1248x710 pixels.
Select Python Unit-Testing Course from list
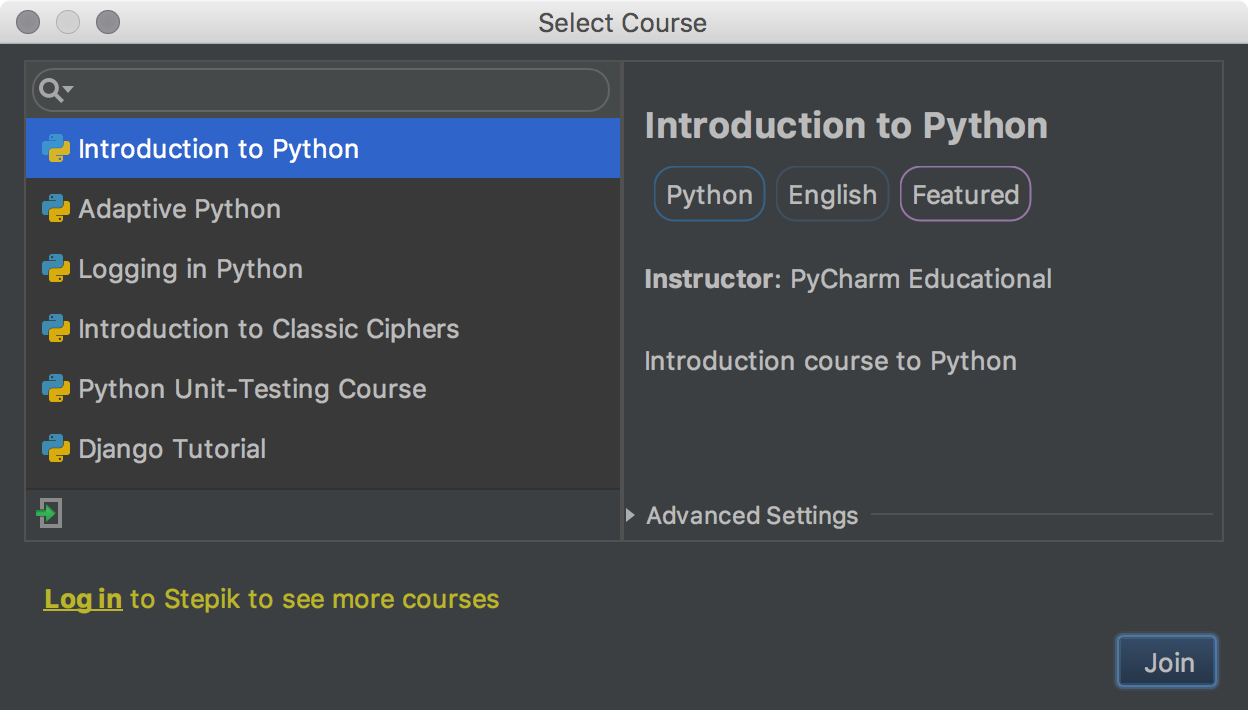point(323,389)
